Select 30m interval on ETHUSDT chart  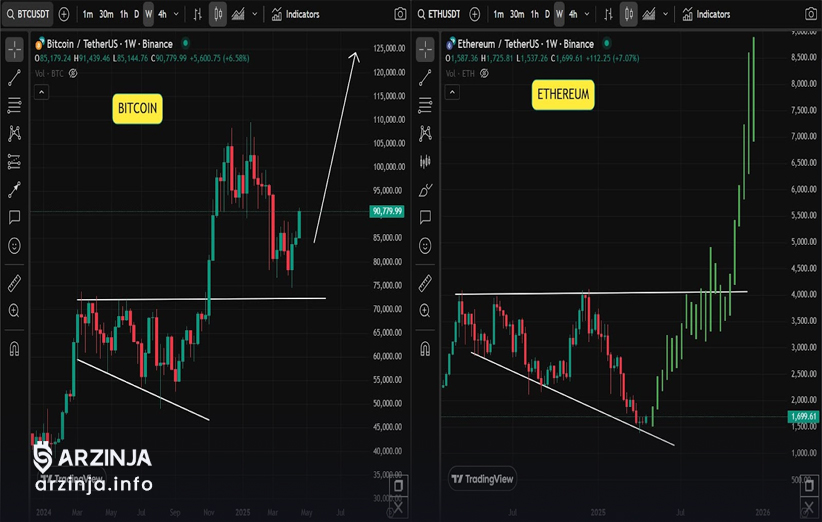[x=517, y=14]
